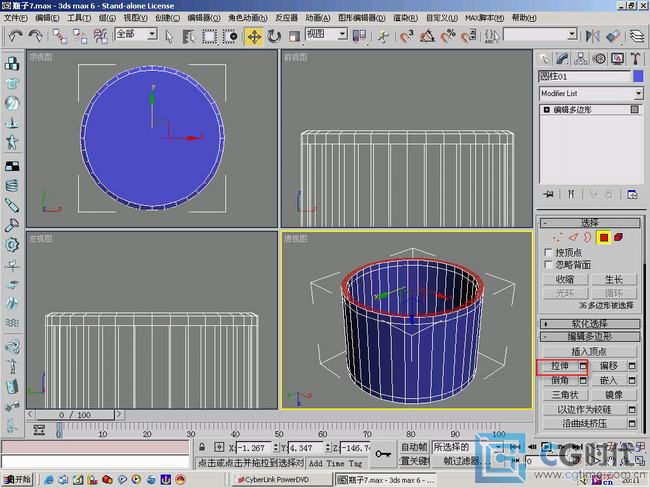Open the 视图(V) menu
The width and height of the screenshot is (650, 488).
(136, 18)
